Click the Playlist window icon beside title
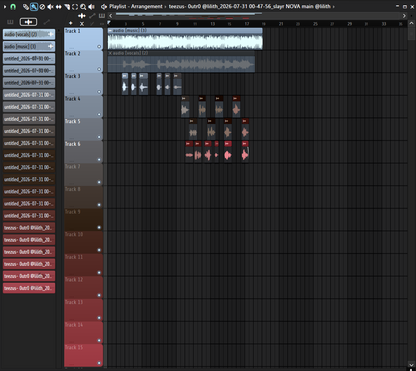The height and width of the screenshot is (371, 416). coord(104,6)
